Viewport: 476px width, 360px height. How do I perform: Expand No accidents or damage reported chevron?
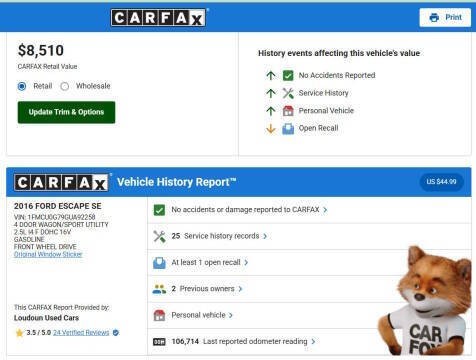click(x=325, y=210)
